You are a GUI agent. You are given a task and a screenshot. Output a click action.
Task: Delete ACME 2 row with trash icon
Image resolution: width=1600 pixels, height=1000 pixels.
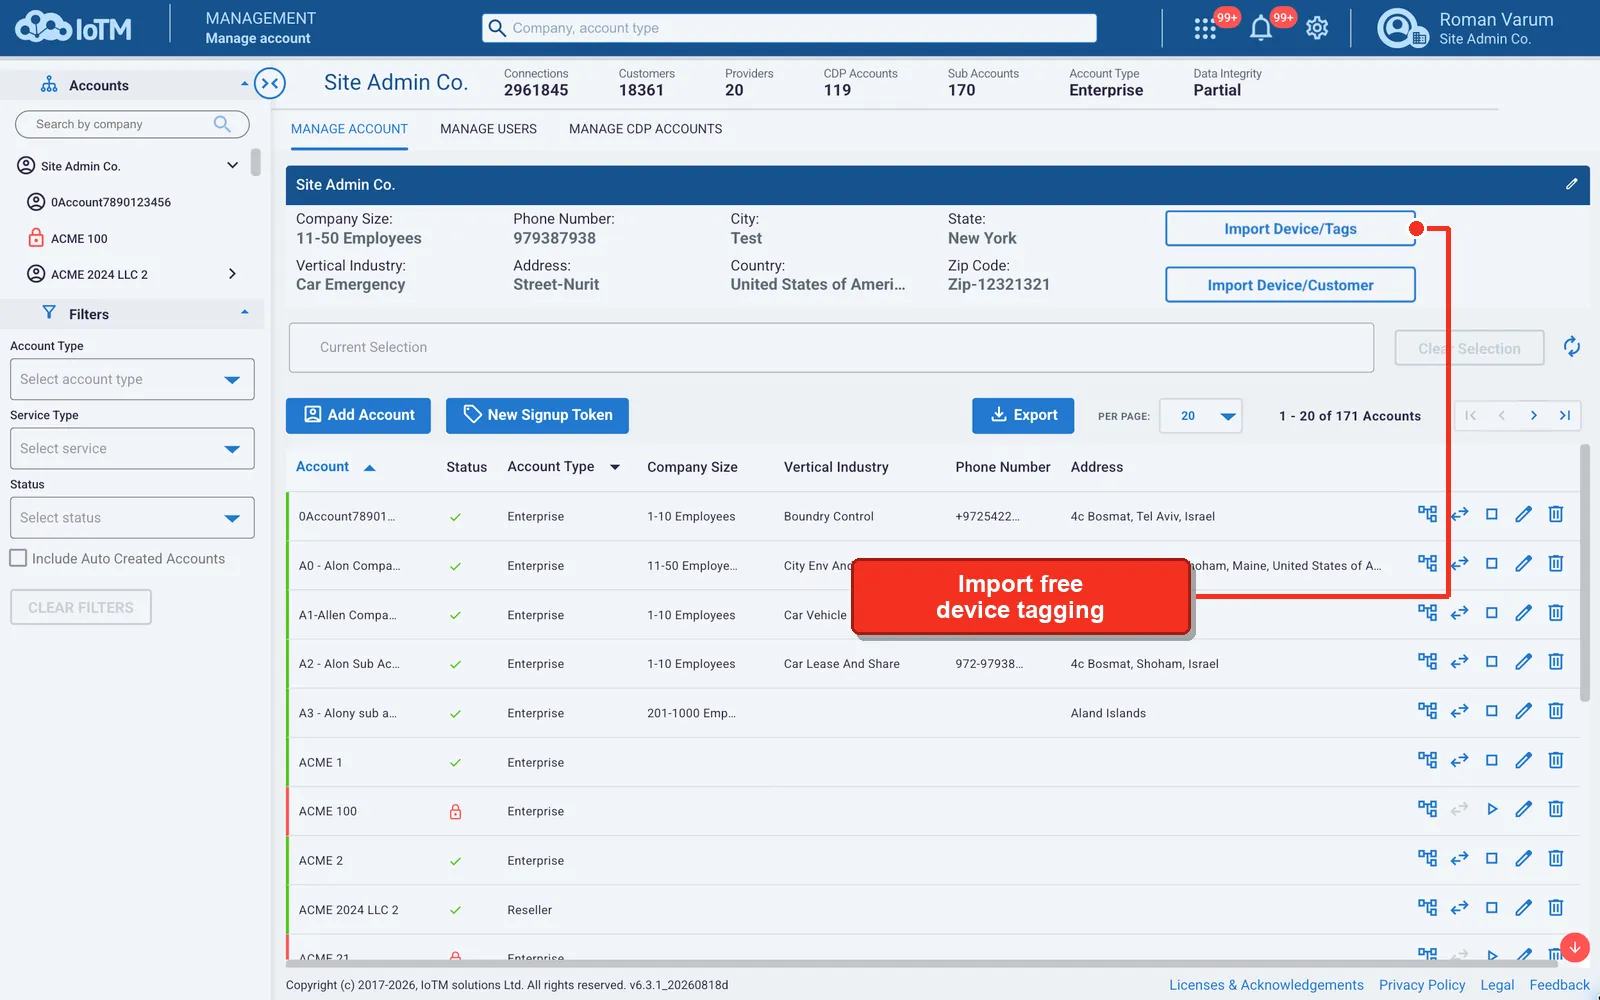(1555, 858)
